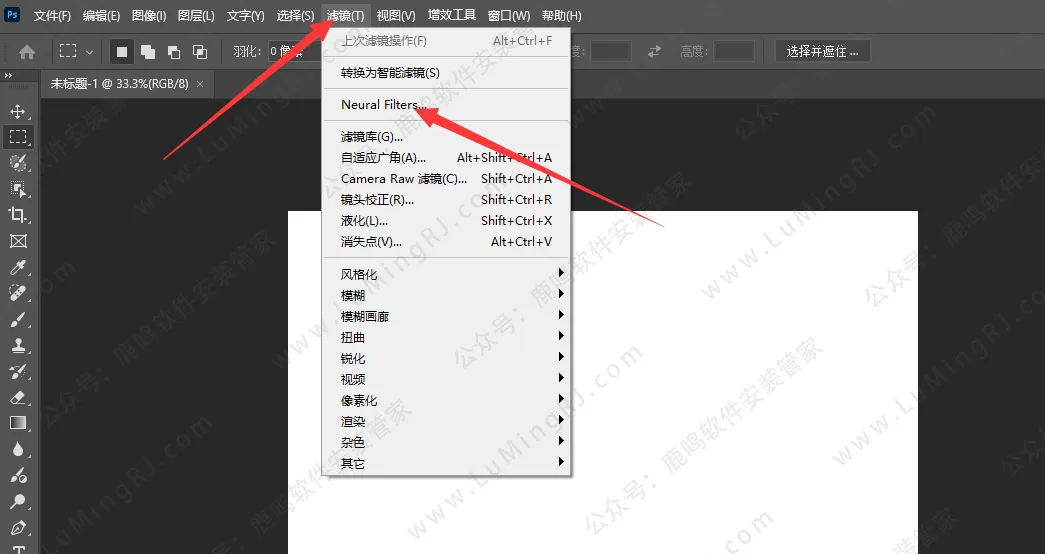The height and width of the screenshot is (554, 1045).
Task: Open 液化(L)... liquify filter
Action: [446, 221]
